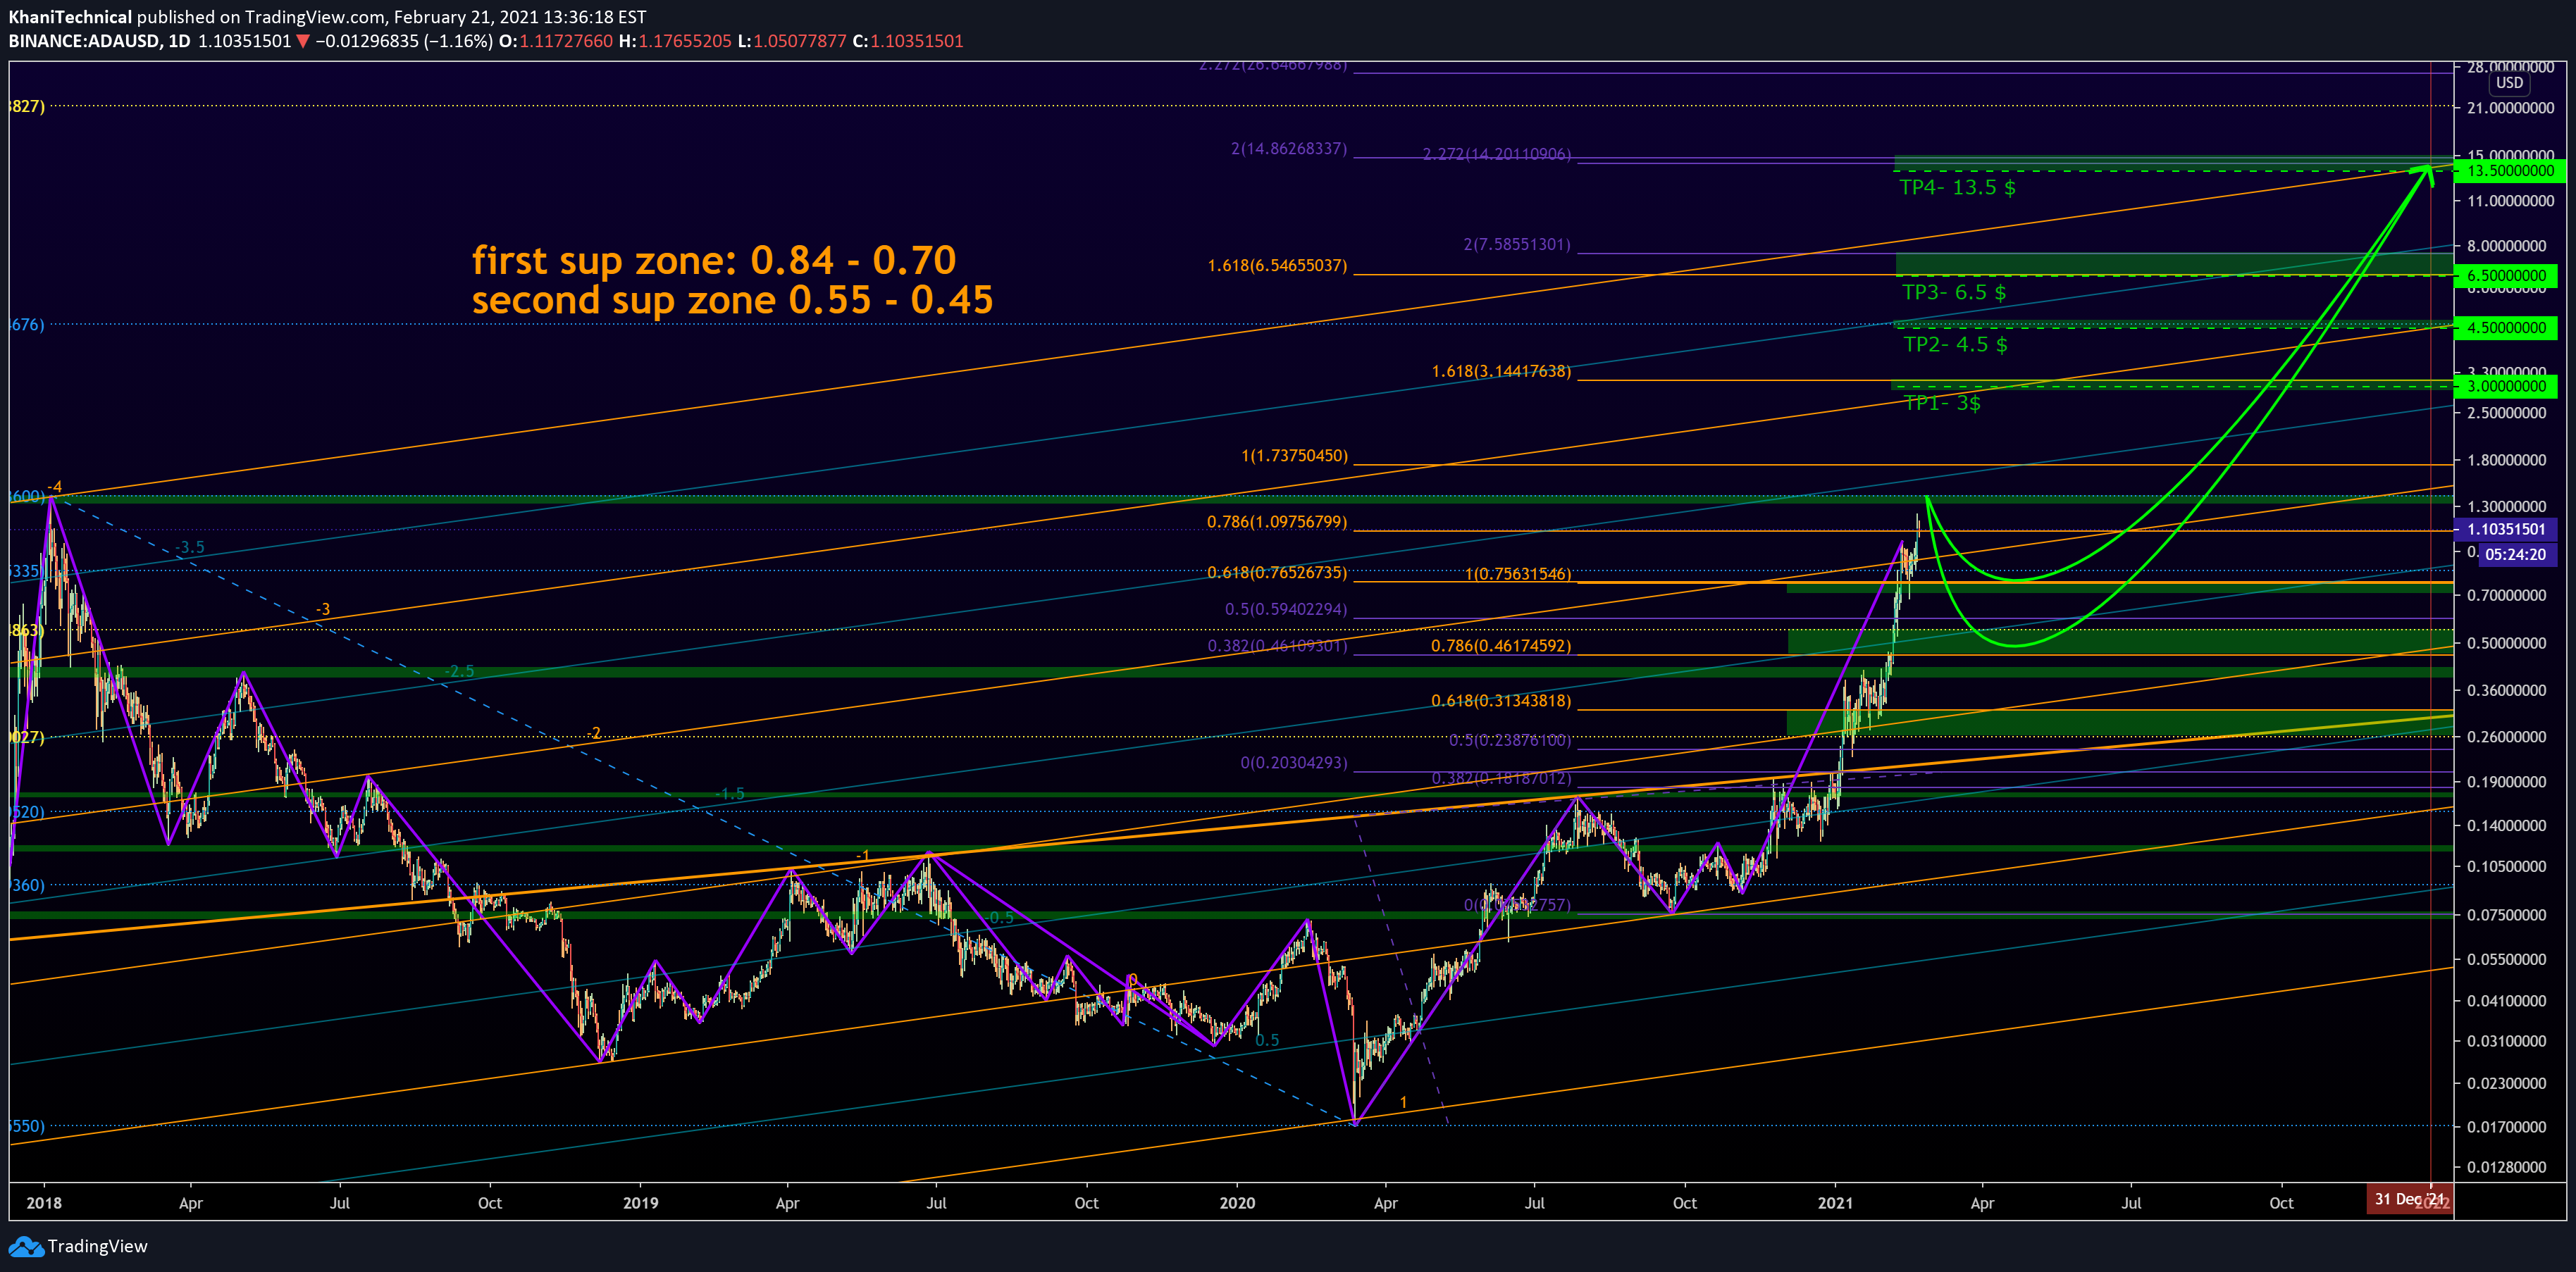Click the BINANCE:ADAUSD symbol name
This screenshot has width=2576, height=1272.
coord(83,42)
